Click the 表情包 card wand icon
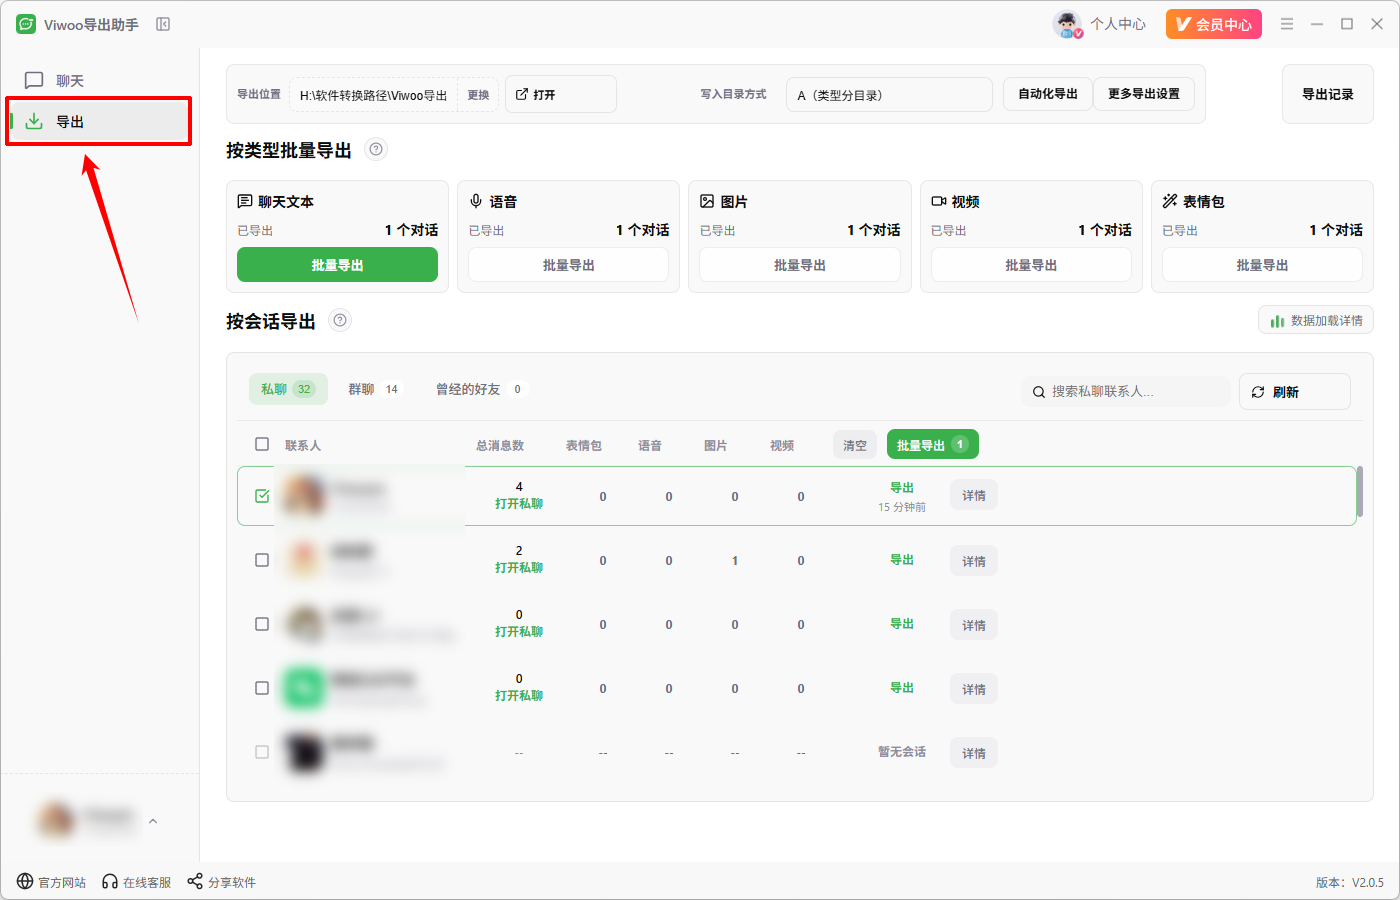The width and height of the screenshot is (1400, 900). [1170, 201]
